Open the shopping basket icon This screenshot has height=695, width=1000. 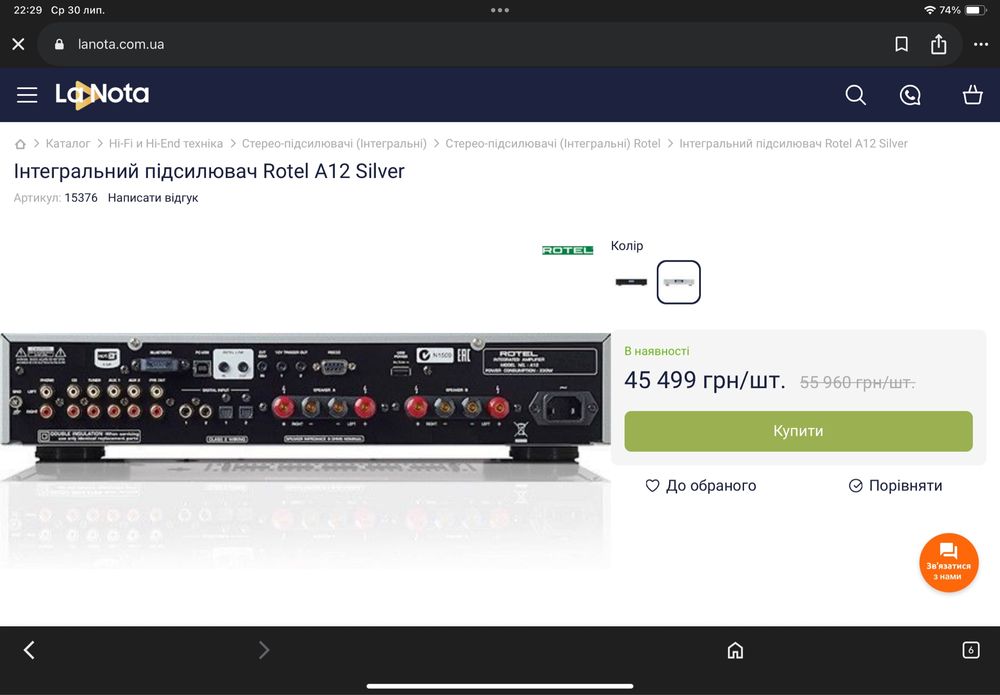click(973, 94)
